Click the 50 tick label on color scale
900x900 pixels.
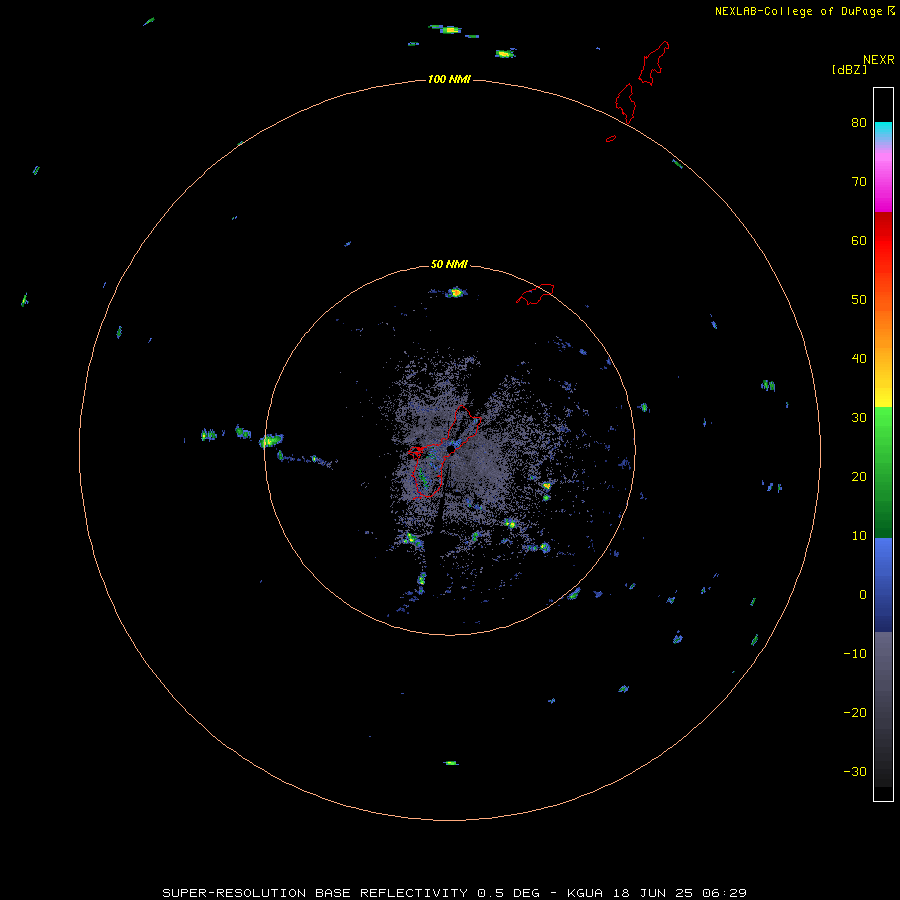859,300
